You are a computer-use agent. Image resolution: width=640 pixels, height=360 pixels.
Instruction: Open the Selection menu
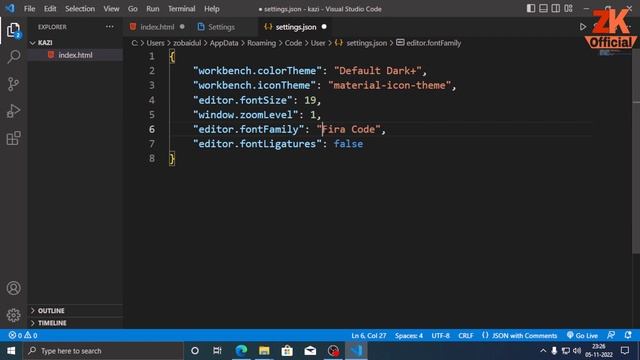tap(80, 9)
